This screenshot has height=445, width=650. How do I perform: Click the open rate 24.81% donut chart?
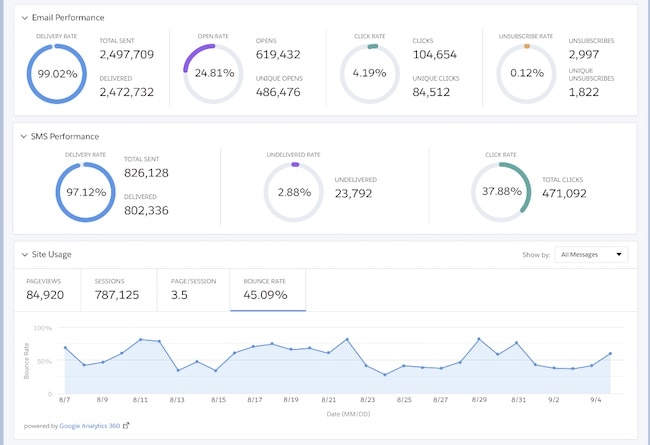(x=215, y=73)
